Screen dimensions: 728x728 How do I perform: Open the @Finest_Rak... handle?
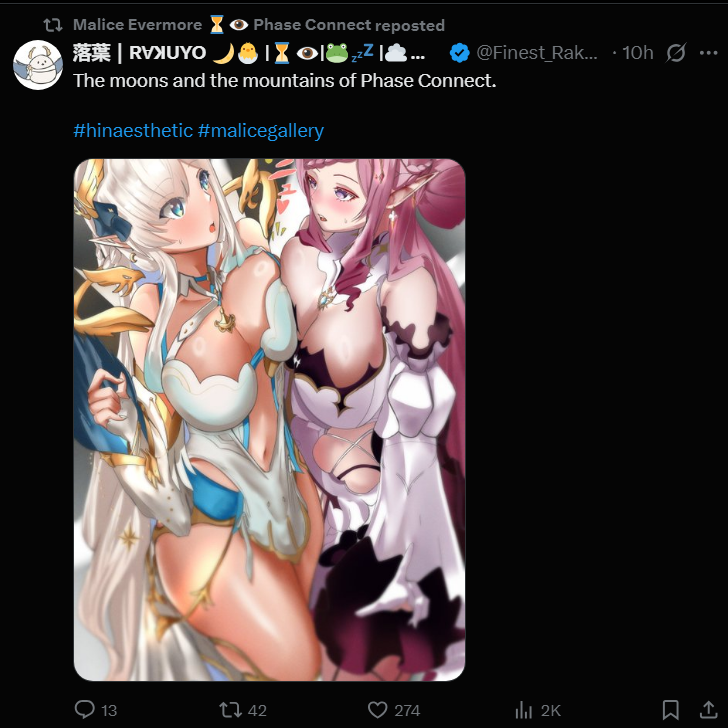pos(537,53)
